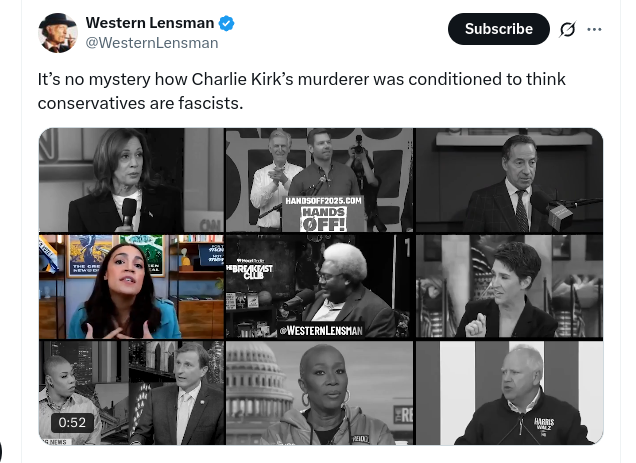The height and width of the screenshot is (463, 636).
Task: Click the Western Lensman display name
Action: tap(150, 23)
